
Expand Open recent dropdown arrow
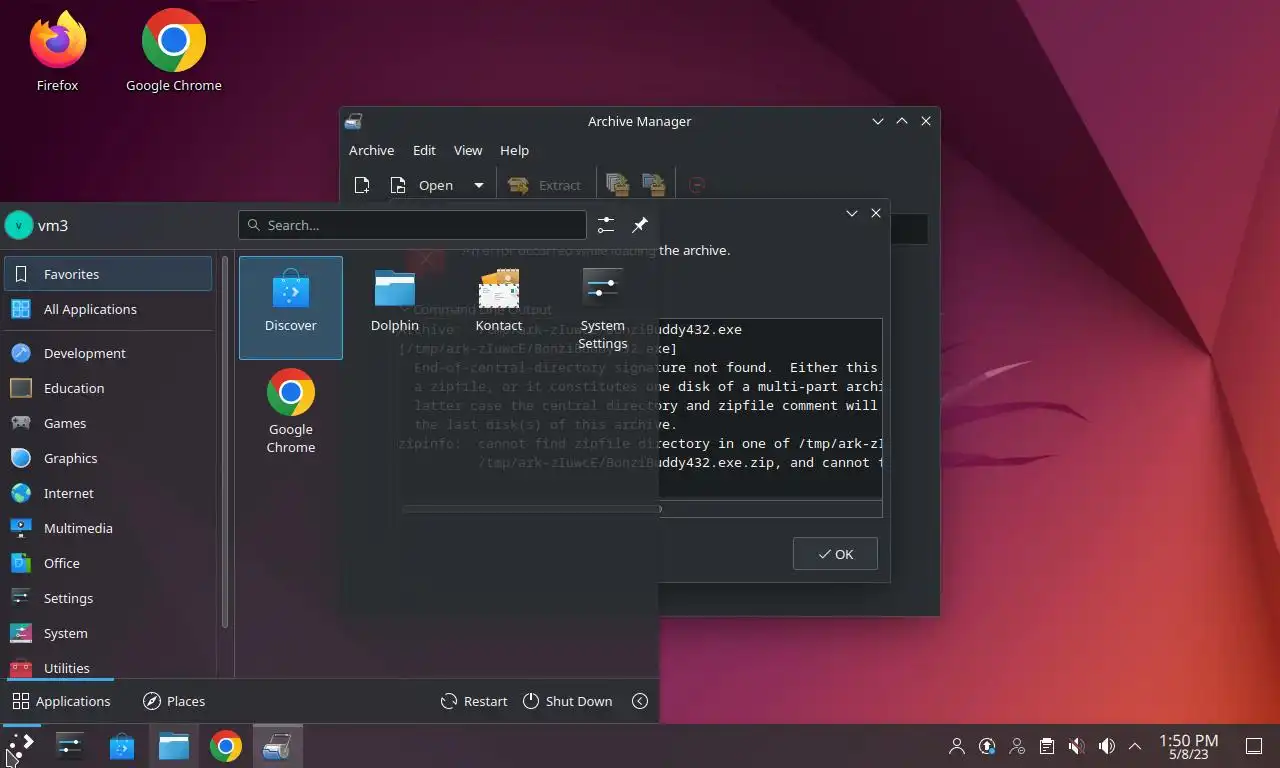[x=478, y=185]
